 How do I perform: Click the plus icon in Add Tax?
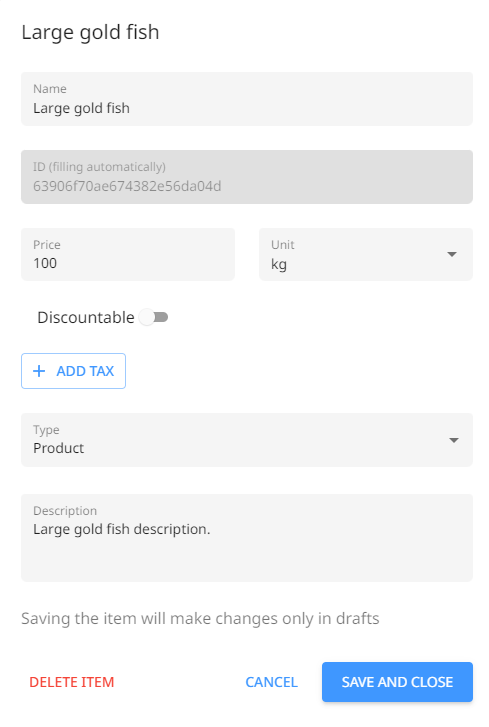point(39,371)
